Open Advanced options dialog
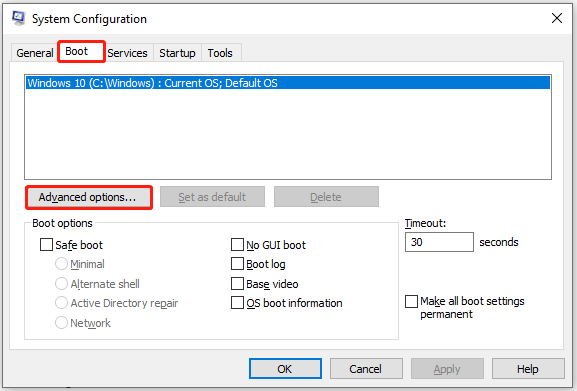 [89, 197]
